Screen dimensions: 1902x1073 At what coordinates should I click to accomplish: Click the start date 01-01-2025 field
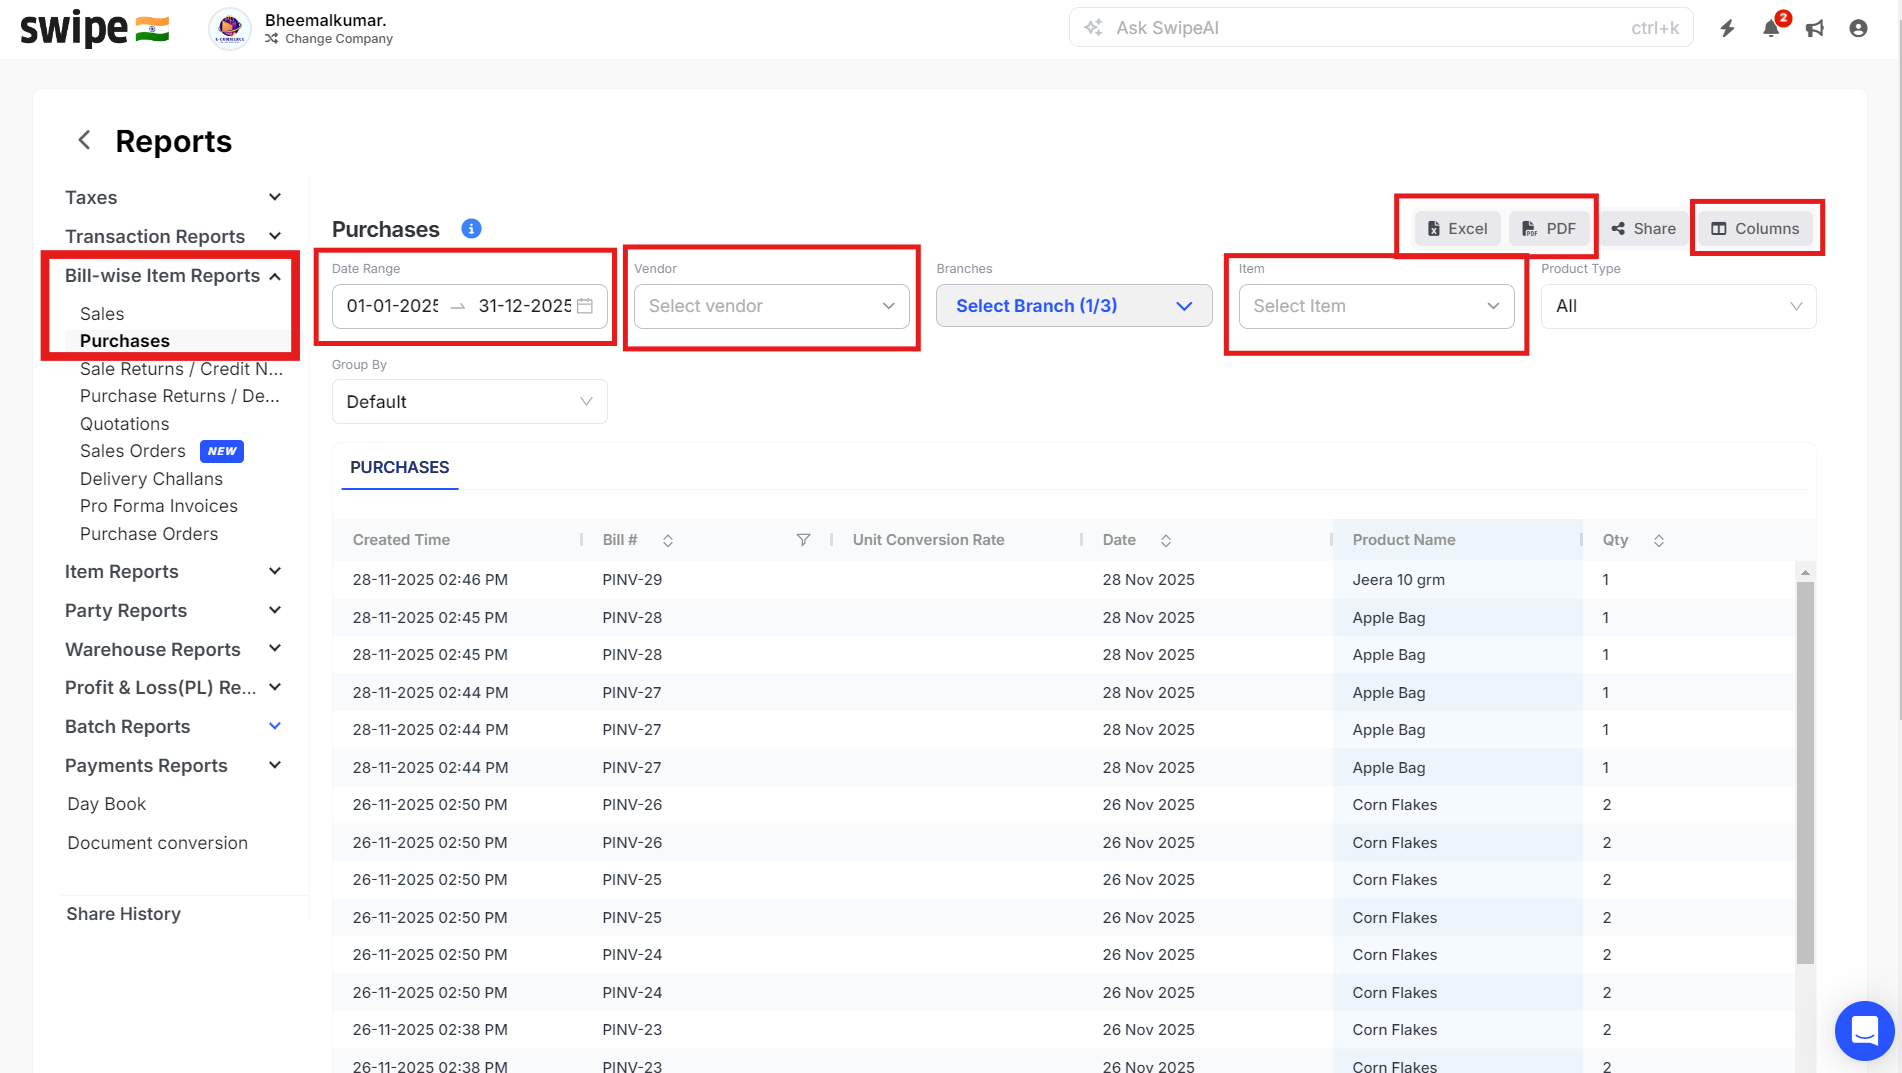pos(393,306)
